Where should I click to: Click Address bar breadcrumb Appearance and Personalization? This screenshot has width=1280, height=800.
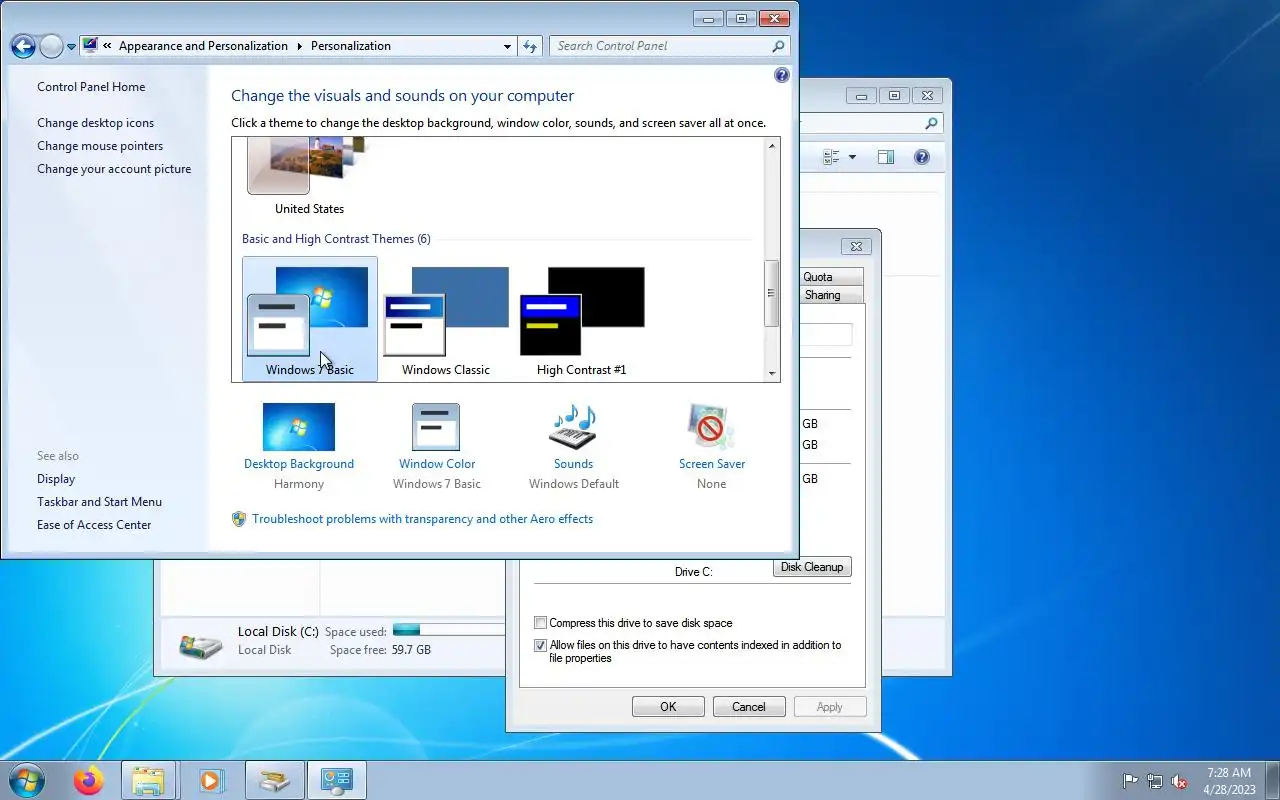coord(203,46)
